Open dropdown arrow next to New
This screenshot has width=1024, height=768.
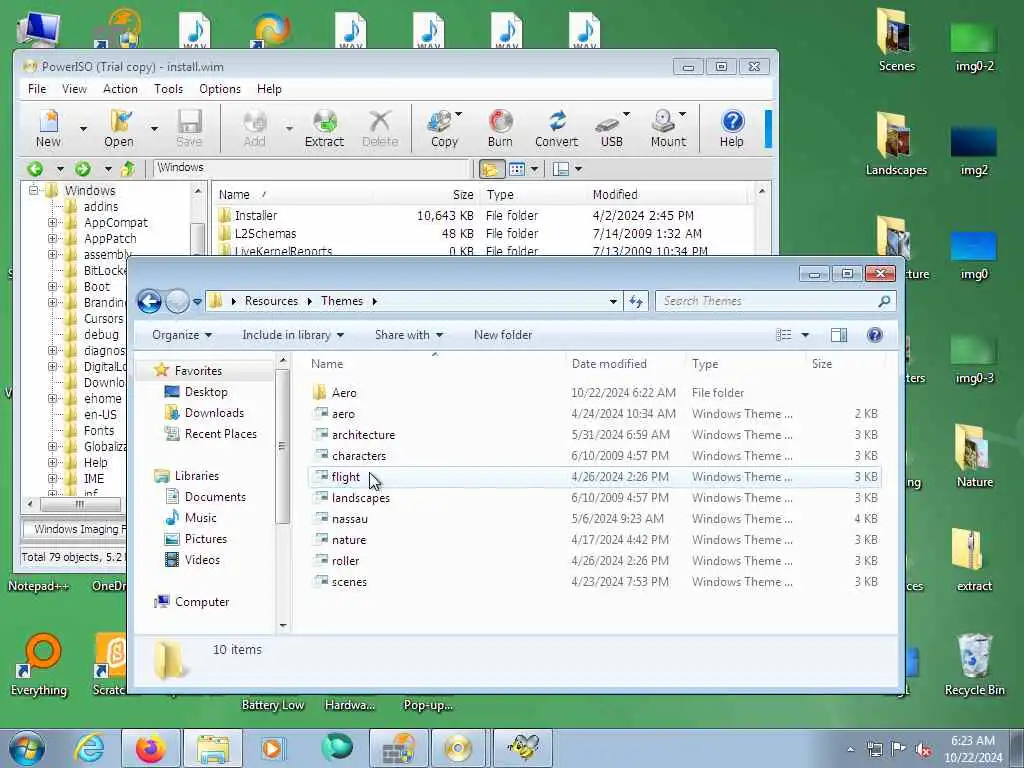(x=83, y=129)
